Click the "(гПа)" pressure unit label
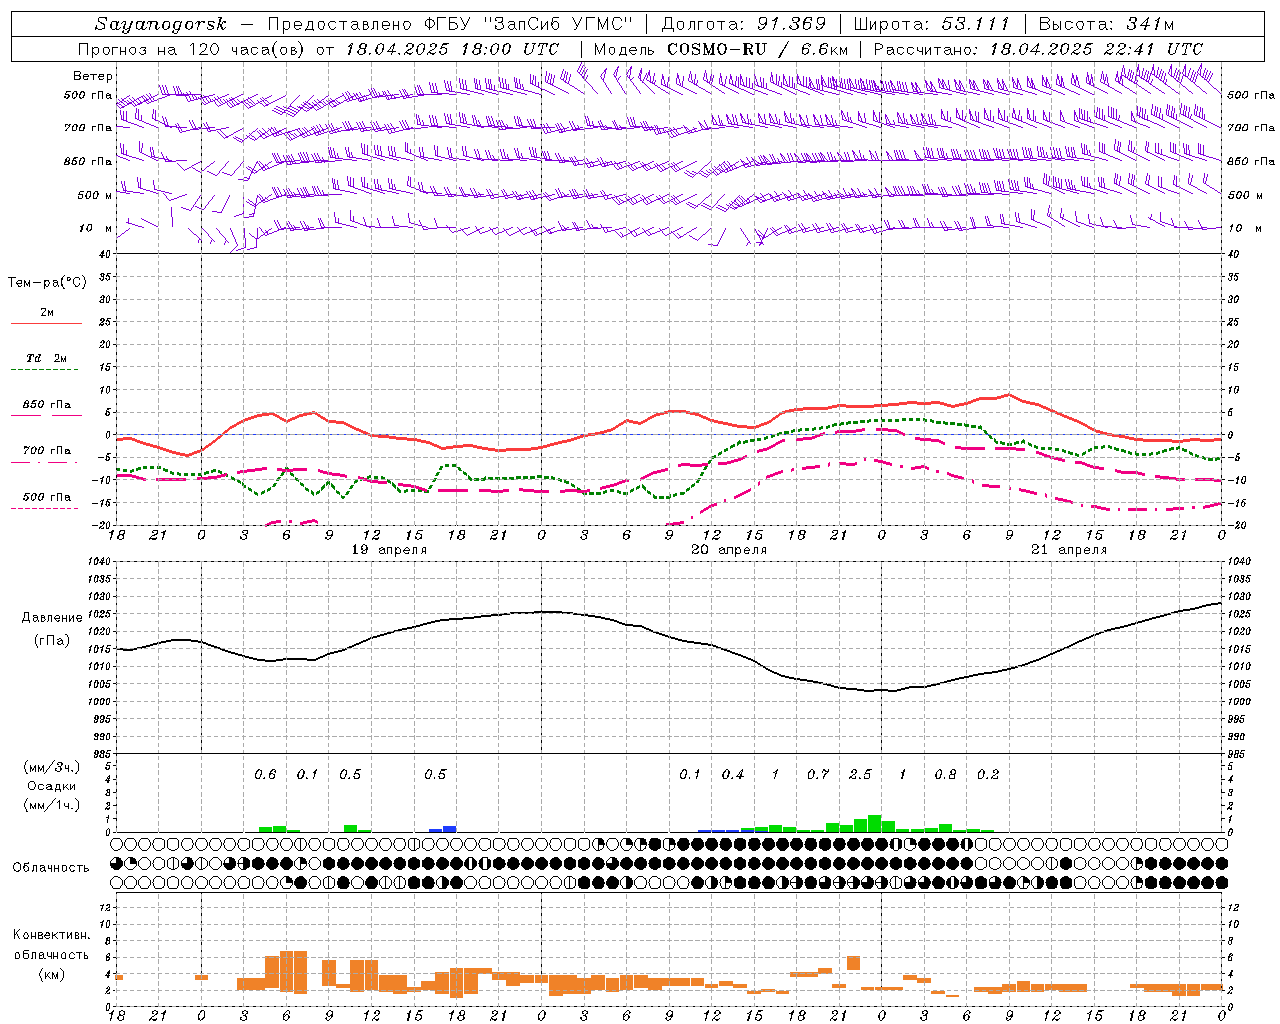The height and width of the screenshot is (1024, 1280). tap(52, 641)
